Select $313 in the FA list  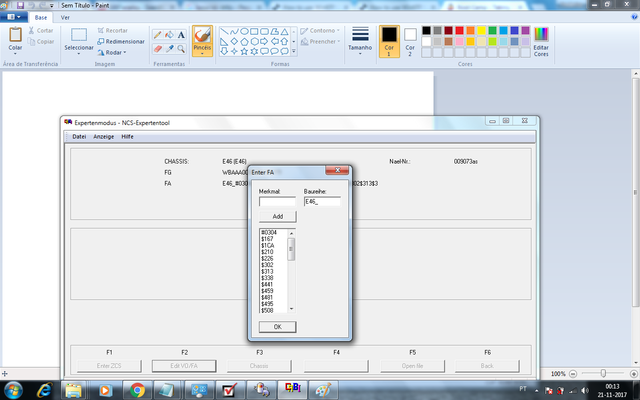(267, 271)
